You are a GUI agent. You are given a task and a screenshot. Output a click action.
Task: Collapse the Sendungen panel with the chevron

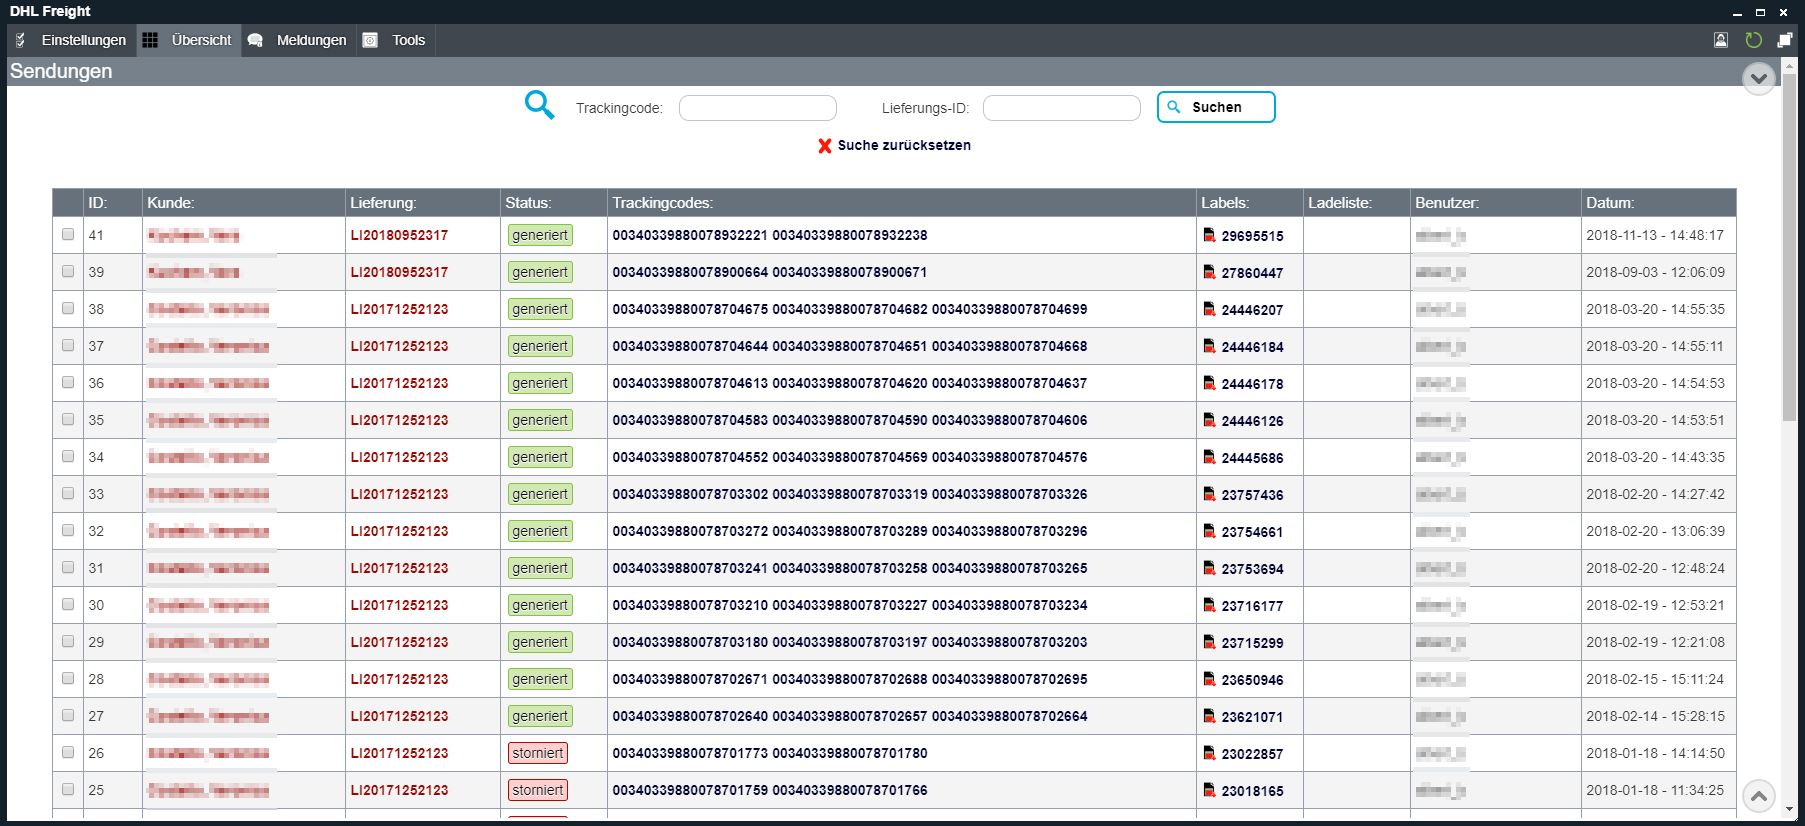1759,78
